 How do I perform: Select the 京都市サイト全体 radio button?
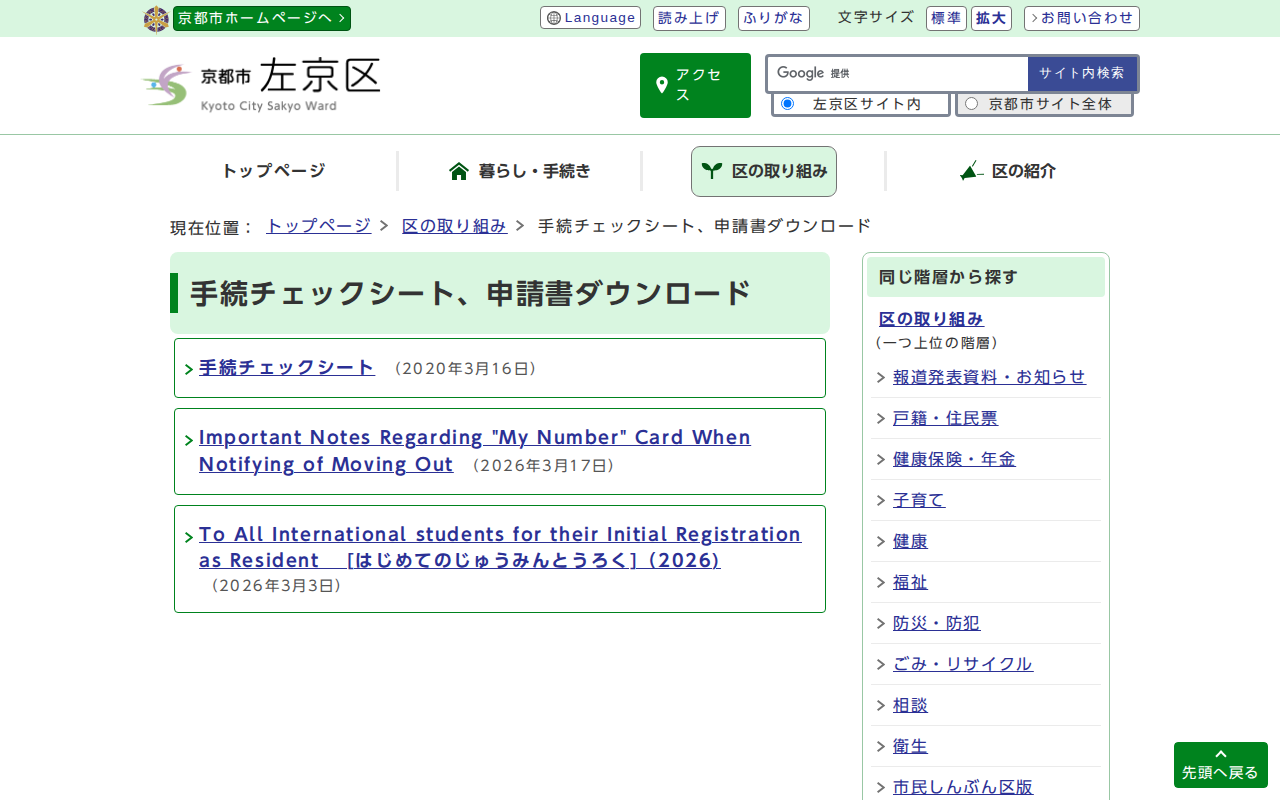click(x=971, y=104)
